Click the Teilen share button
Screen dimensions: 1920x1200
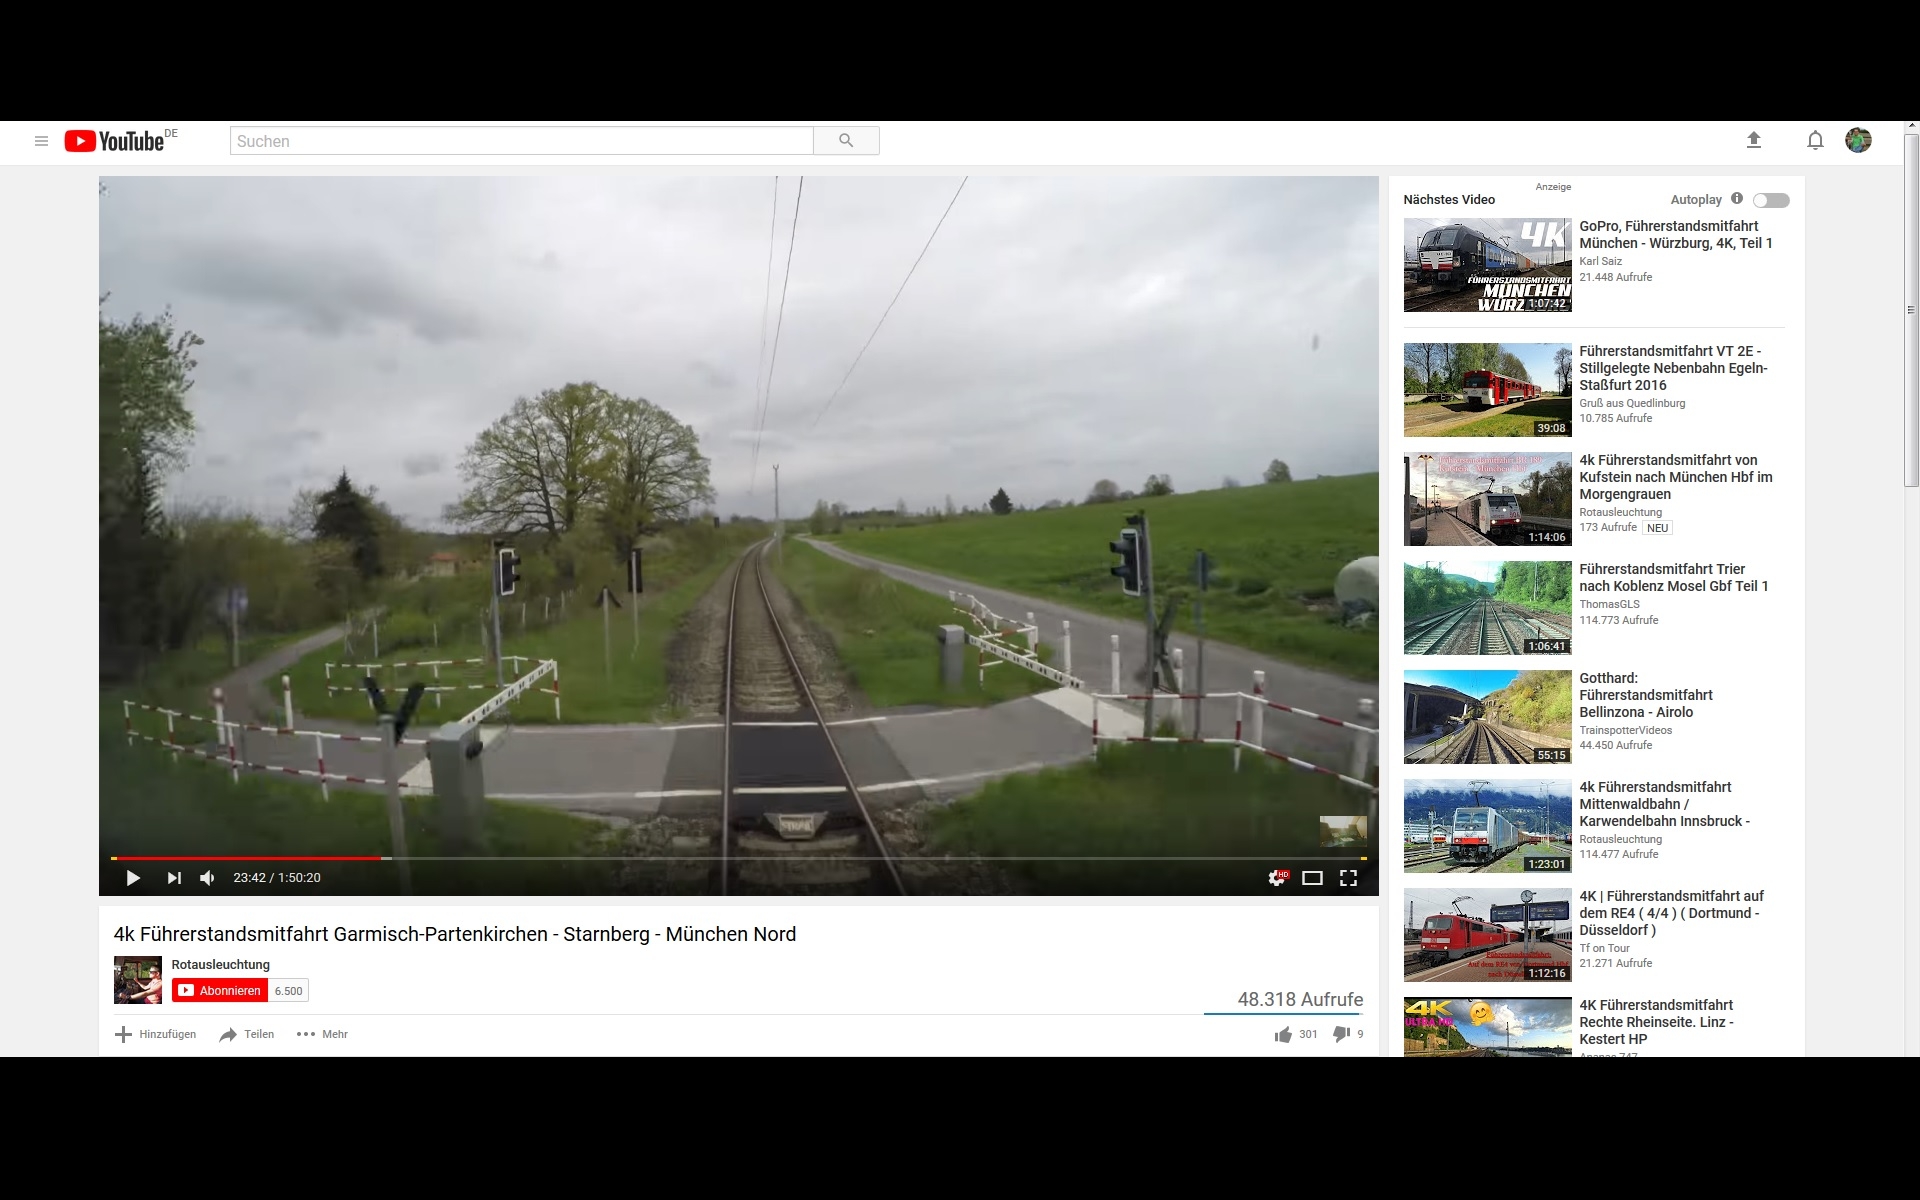[x=247, y=1034]
